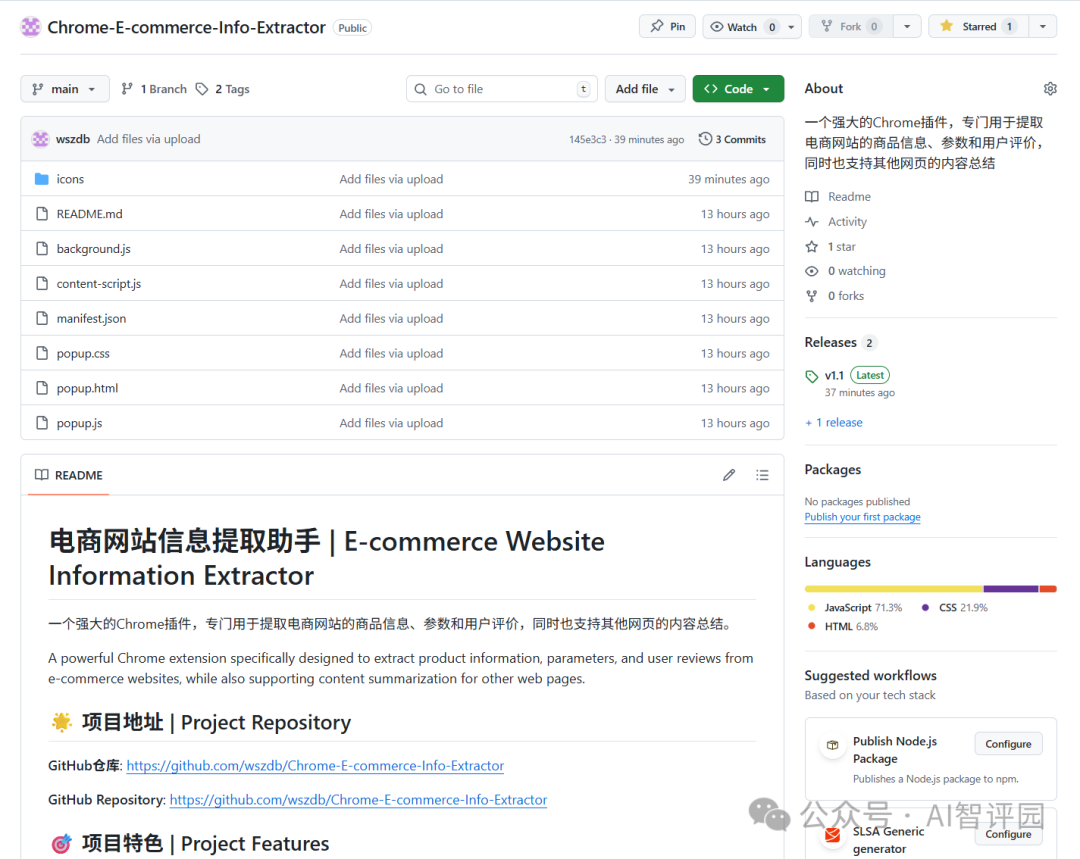Click the v1.1 release tag icon

point(813,375)
